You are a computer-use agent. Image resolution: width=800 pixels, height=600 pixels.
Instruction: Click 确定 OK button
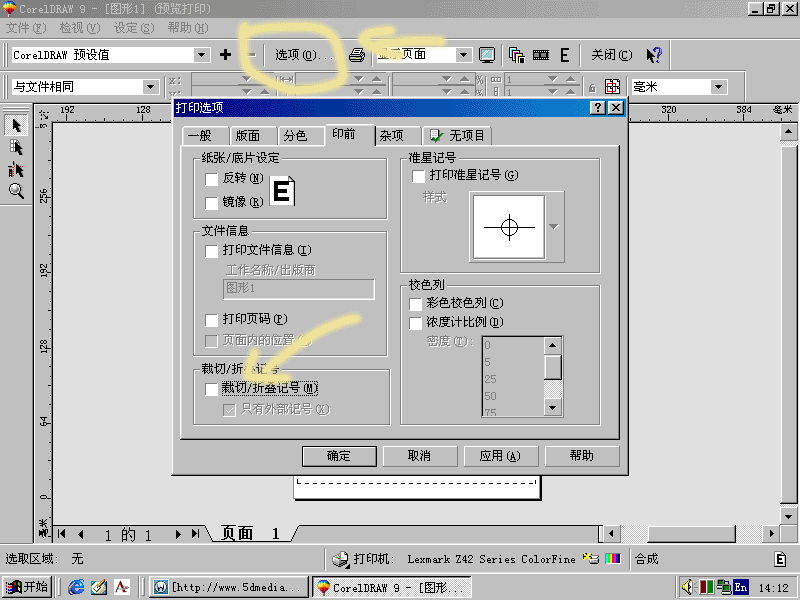click(x=339, y=456)
